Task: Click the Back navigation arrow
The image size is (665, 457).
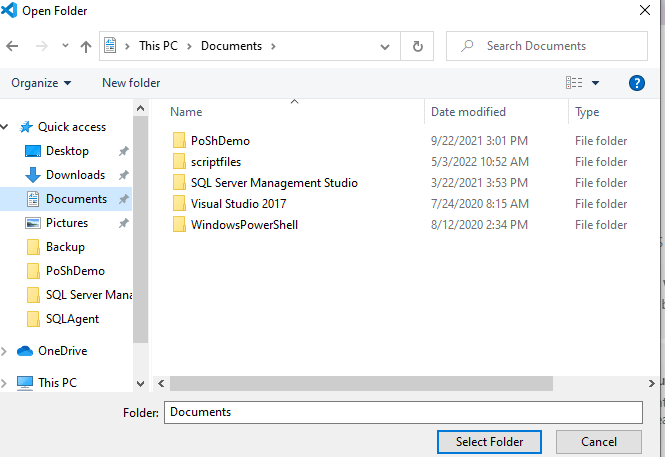Action: (x=13, y=46)
